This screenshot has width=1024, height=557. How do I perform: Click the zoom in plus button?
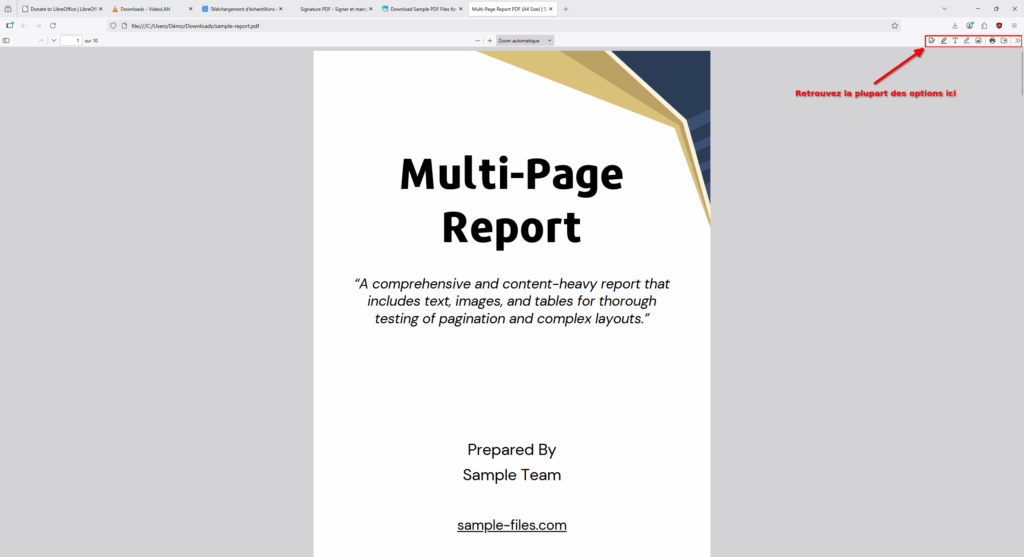[489, 41]
